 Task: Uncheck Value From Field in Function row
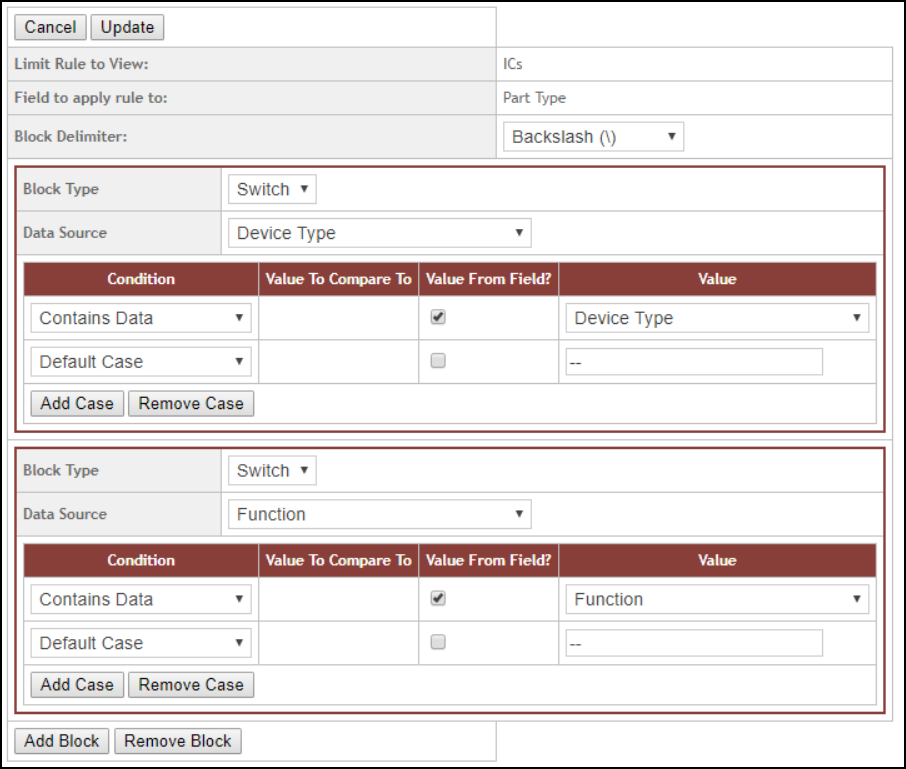click(x=438, y=598)
